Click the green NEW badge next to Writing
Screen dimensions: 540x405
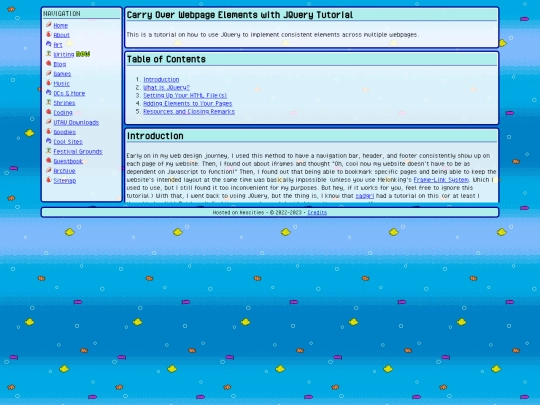click(x=83, y=54)
